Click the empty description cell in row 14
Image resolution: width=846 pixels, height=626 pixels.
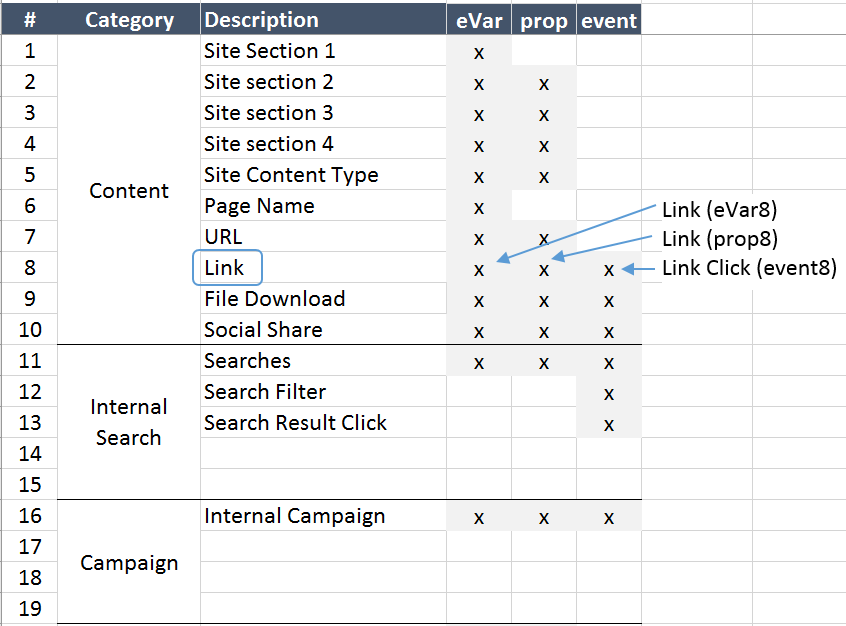click(x=323, y=454)
